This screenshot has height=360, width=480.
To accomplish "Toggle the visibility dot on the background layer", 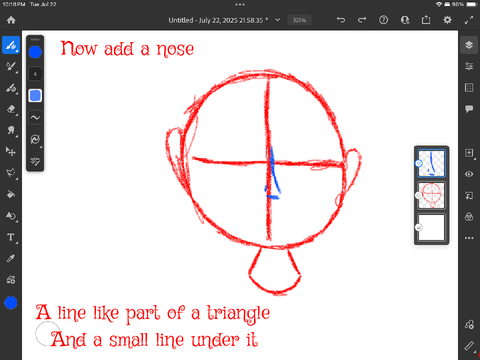I will pyautogui.click(x=419, y=227).
